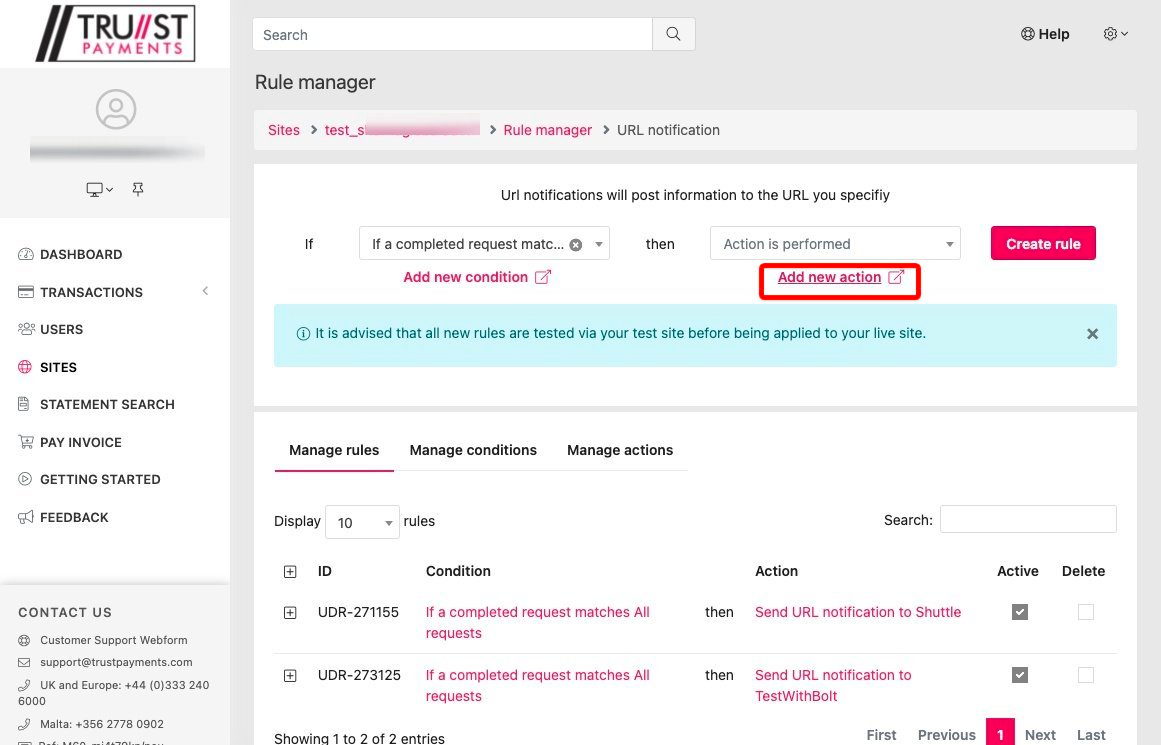Toggle Delete checkbox for UDR-271155
Screen dimensions: 1161x745
point(1085,612)
